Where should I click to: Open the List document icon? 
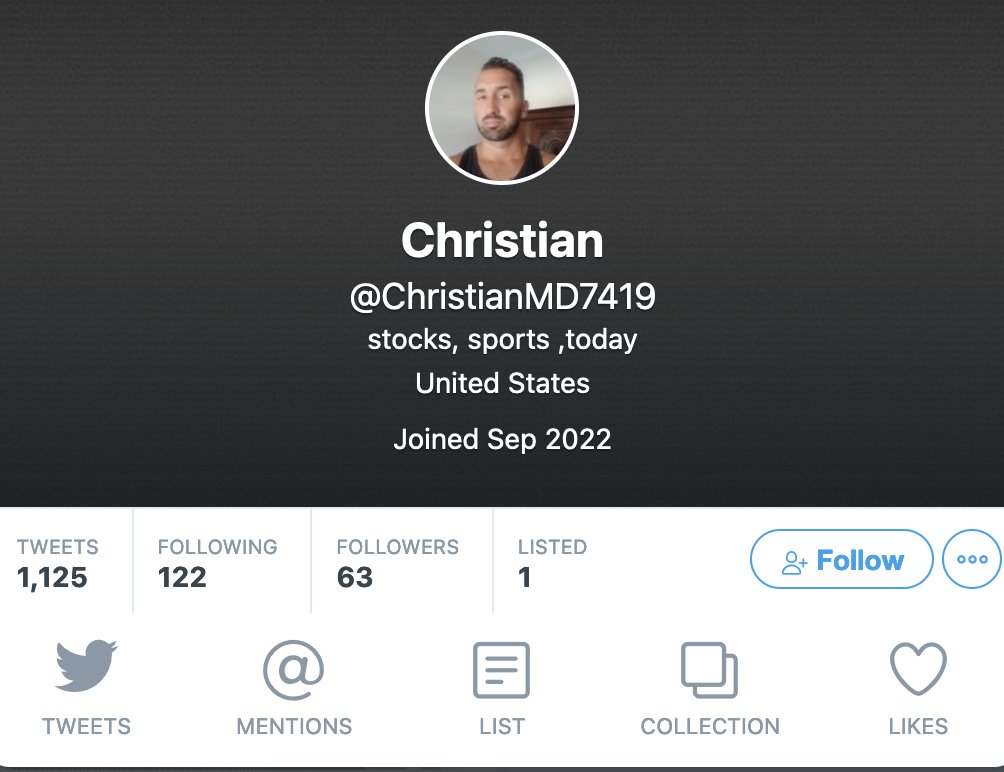(x=501, y=670)
